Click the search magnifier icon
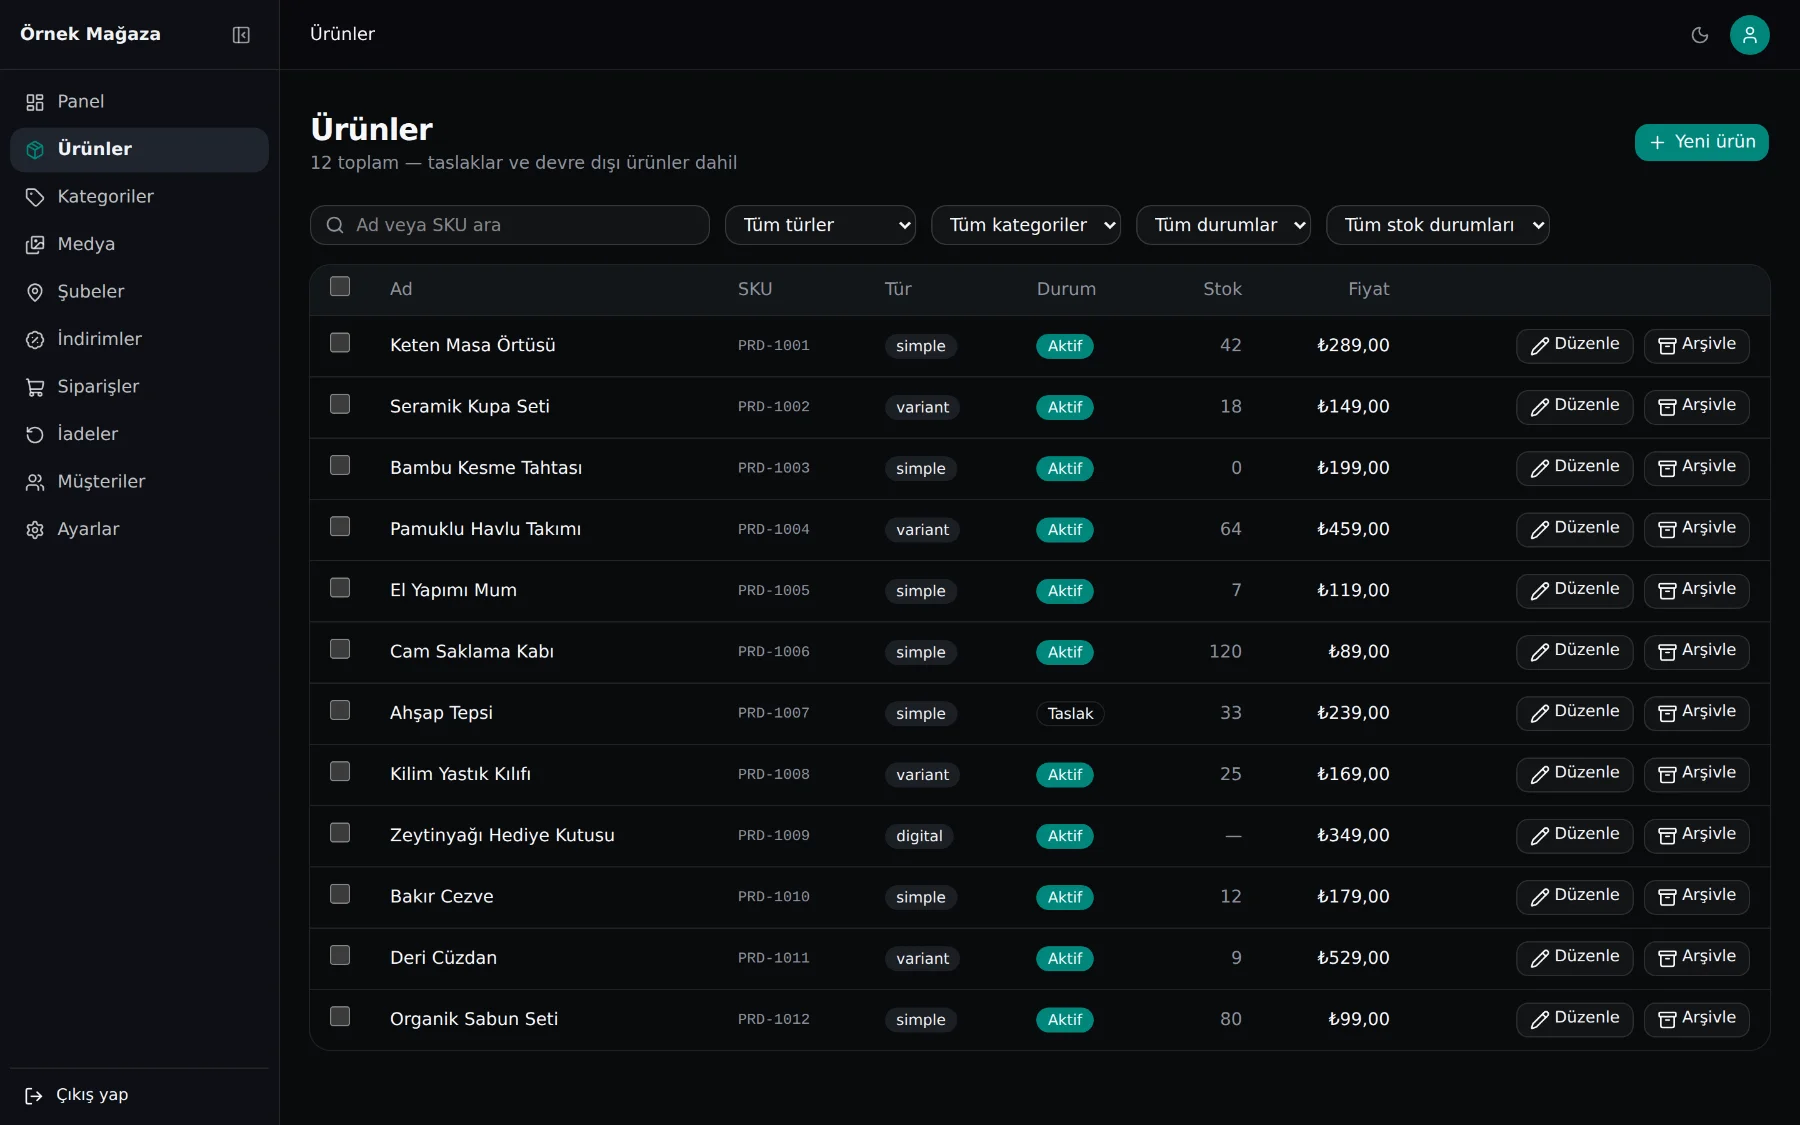 click(335, 225)
